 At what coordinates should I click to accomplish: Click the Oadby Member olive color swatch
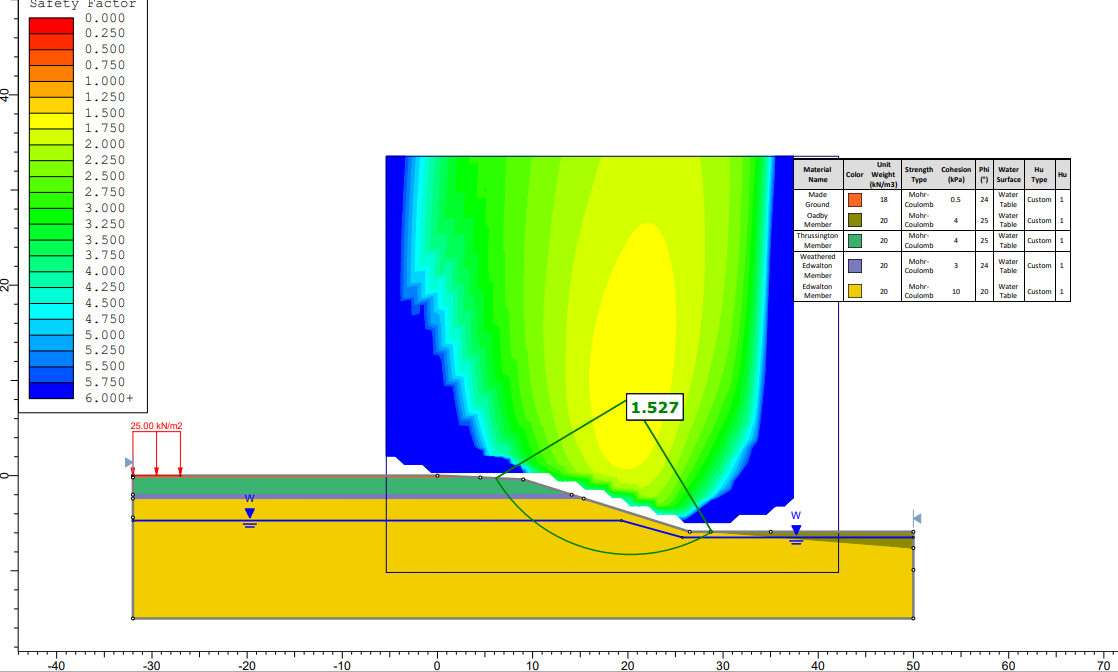click(x=854, y=220)
